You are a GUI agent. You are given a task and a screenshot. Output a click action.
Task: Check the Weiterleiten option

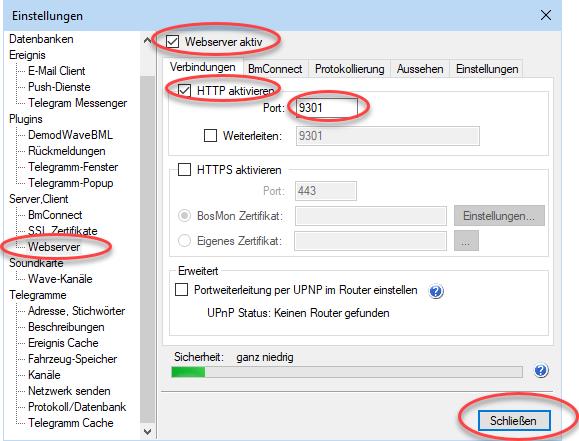click(210, 136)
